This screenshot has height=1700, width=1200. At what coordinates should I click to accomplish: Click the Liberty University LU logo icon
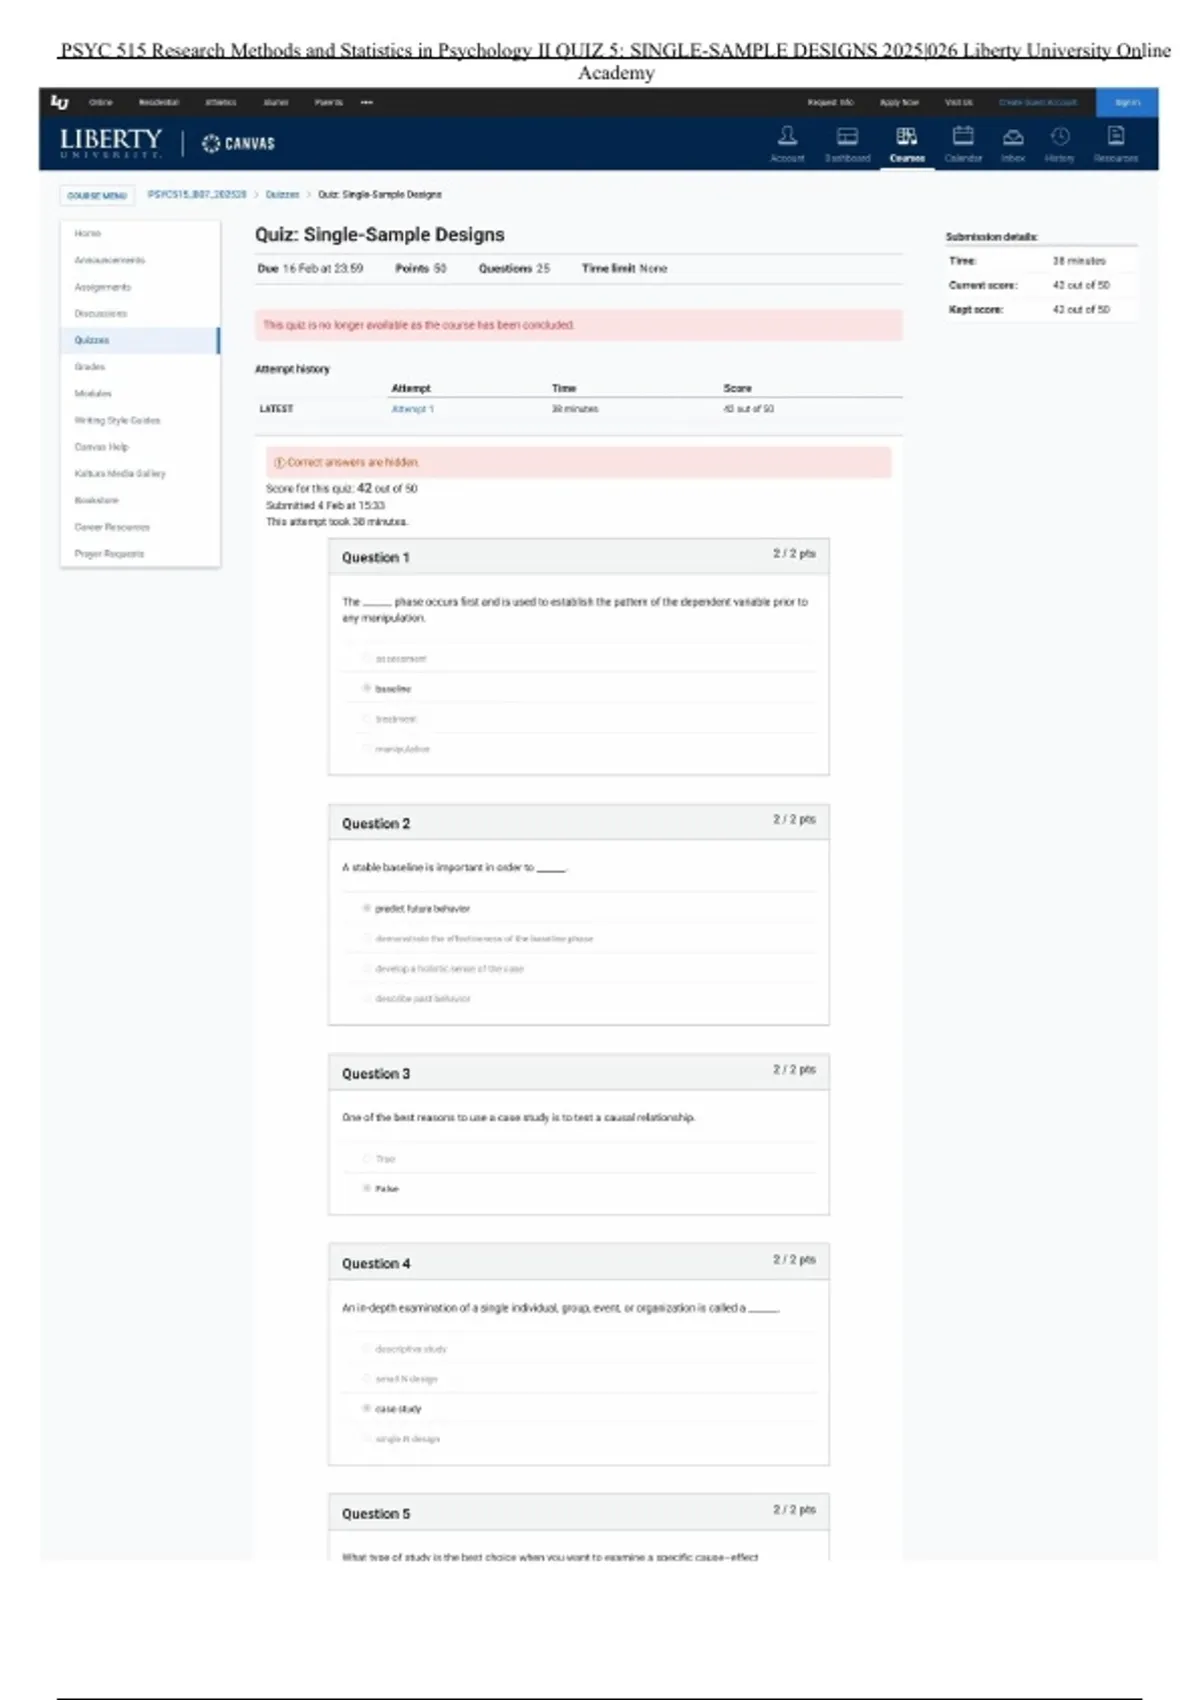(x=60, y=102)
